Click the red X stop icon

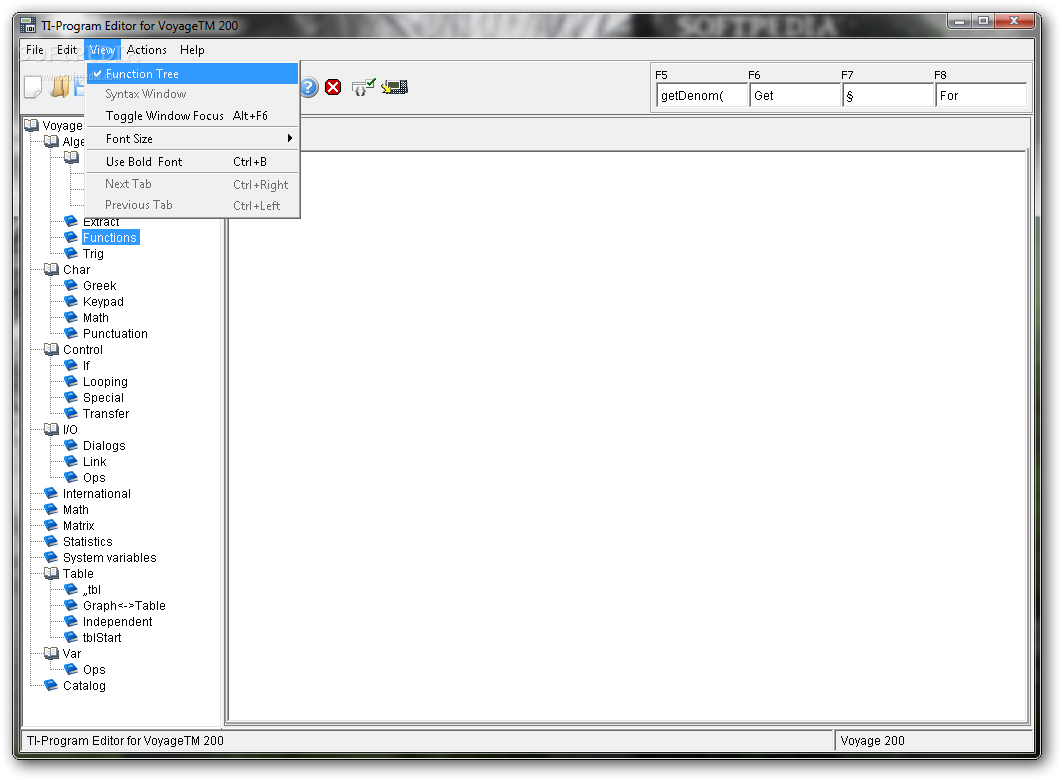coord(333,87)
